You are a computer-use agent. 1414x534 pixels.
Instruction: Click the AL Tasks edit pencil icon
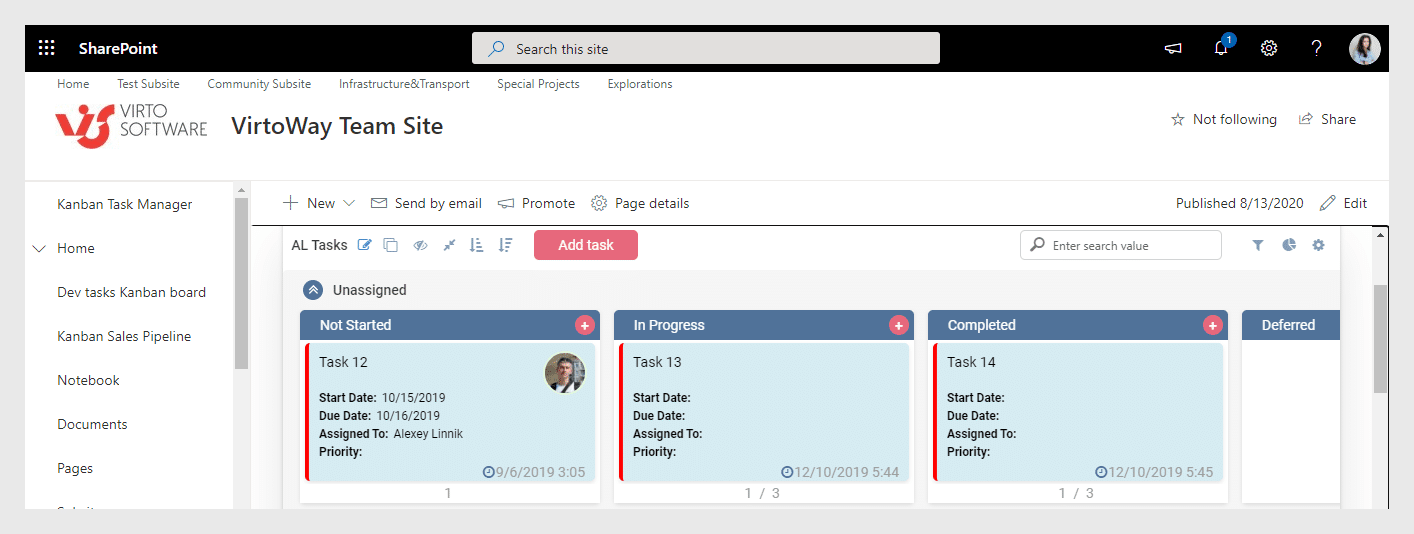(365, 245)
